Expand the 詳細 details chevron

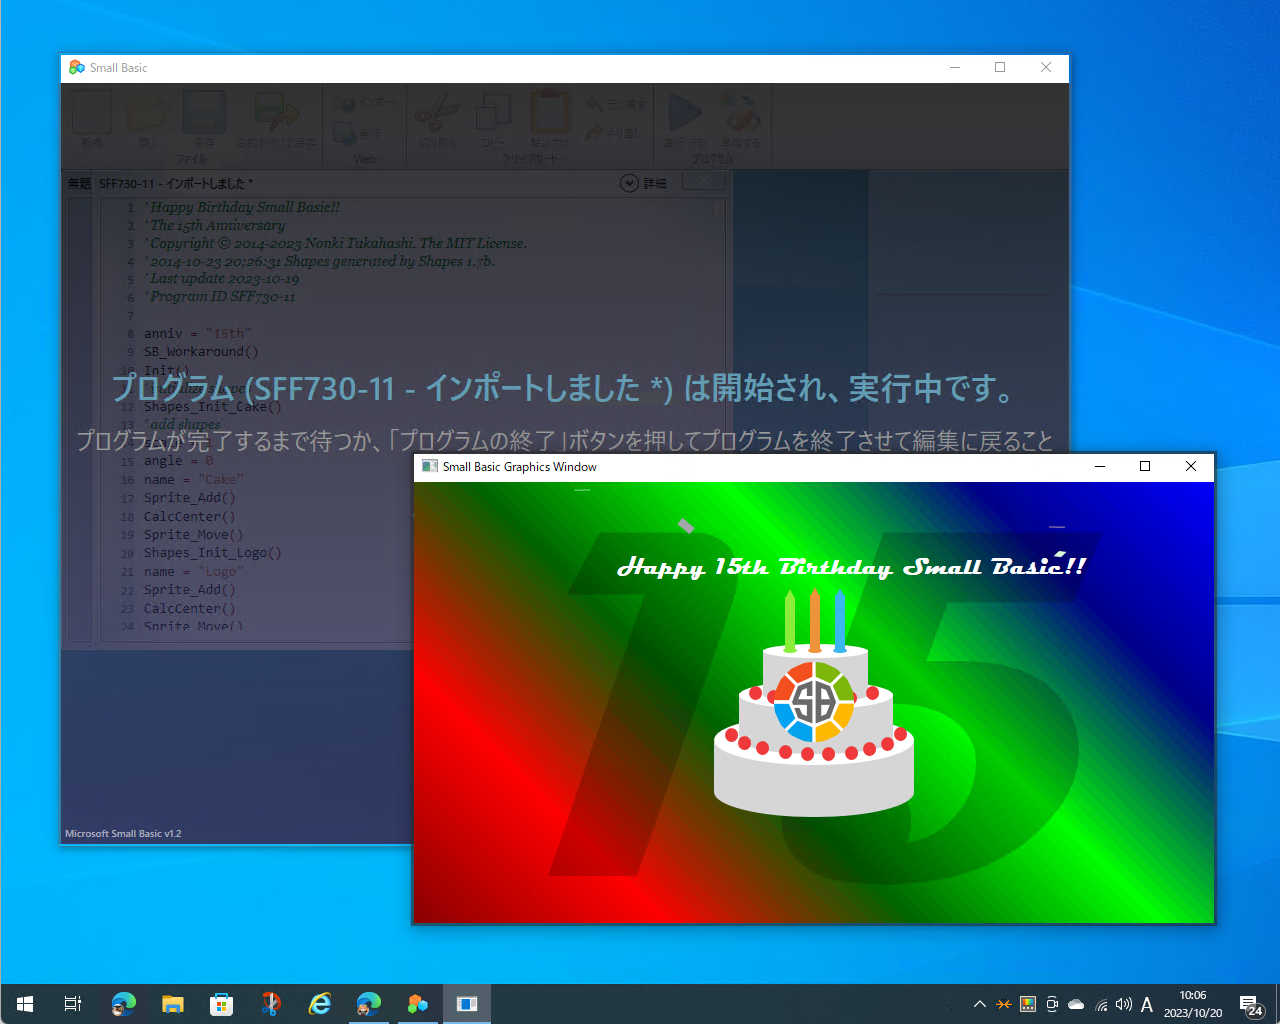pos(629,183)
